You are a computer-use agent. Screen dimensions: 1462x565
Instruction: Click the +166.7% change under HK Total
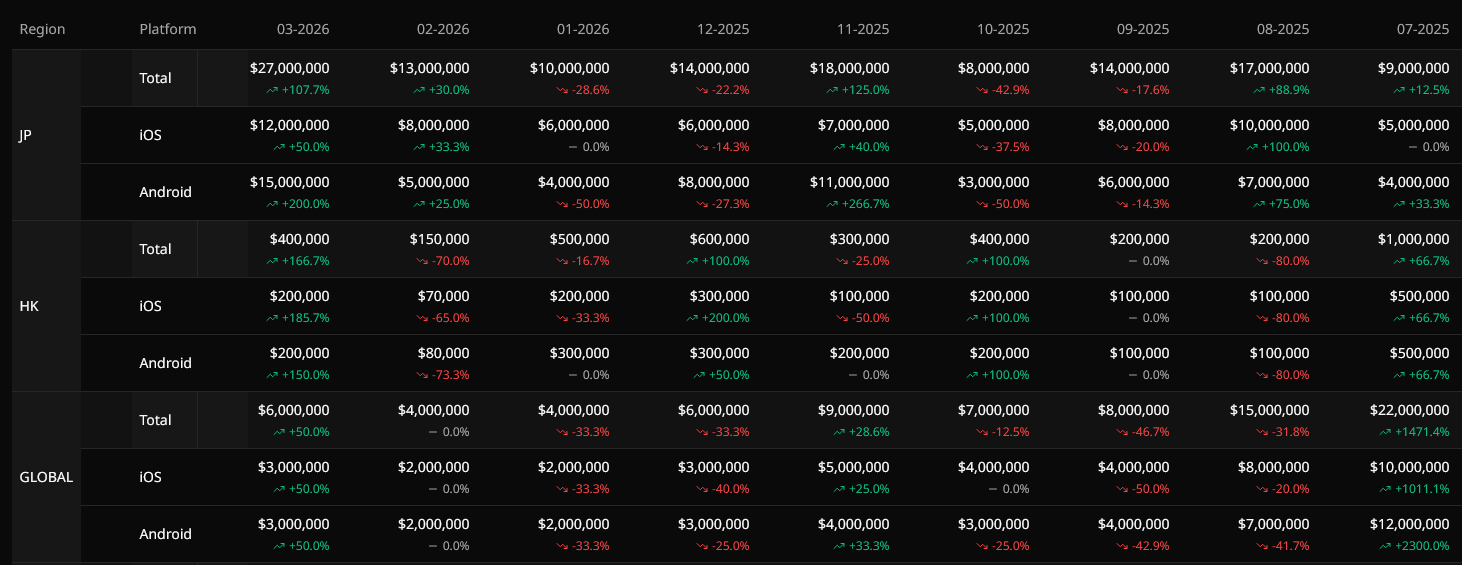point(298,261)
